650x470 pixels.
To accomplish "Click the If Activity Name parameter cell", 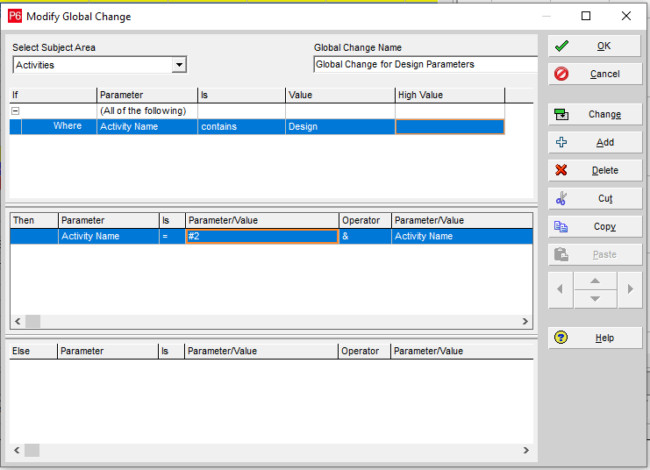I will (147, 127).
